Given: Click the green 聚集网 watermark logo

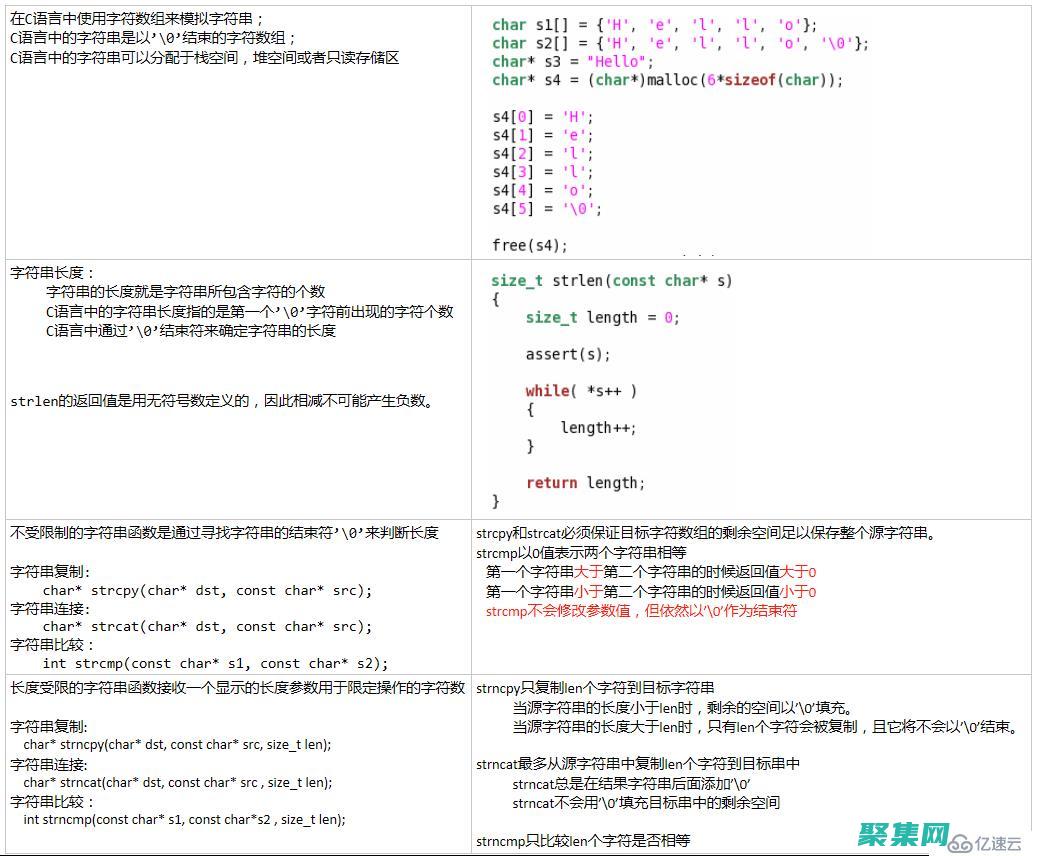Looking at the screenshot, I should [901, 836].
